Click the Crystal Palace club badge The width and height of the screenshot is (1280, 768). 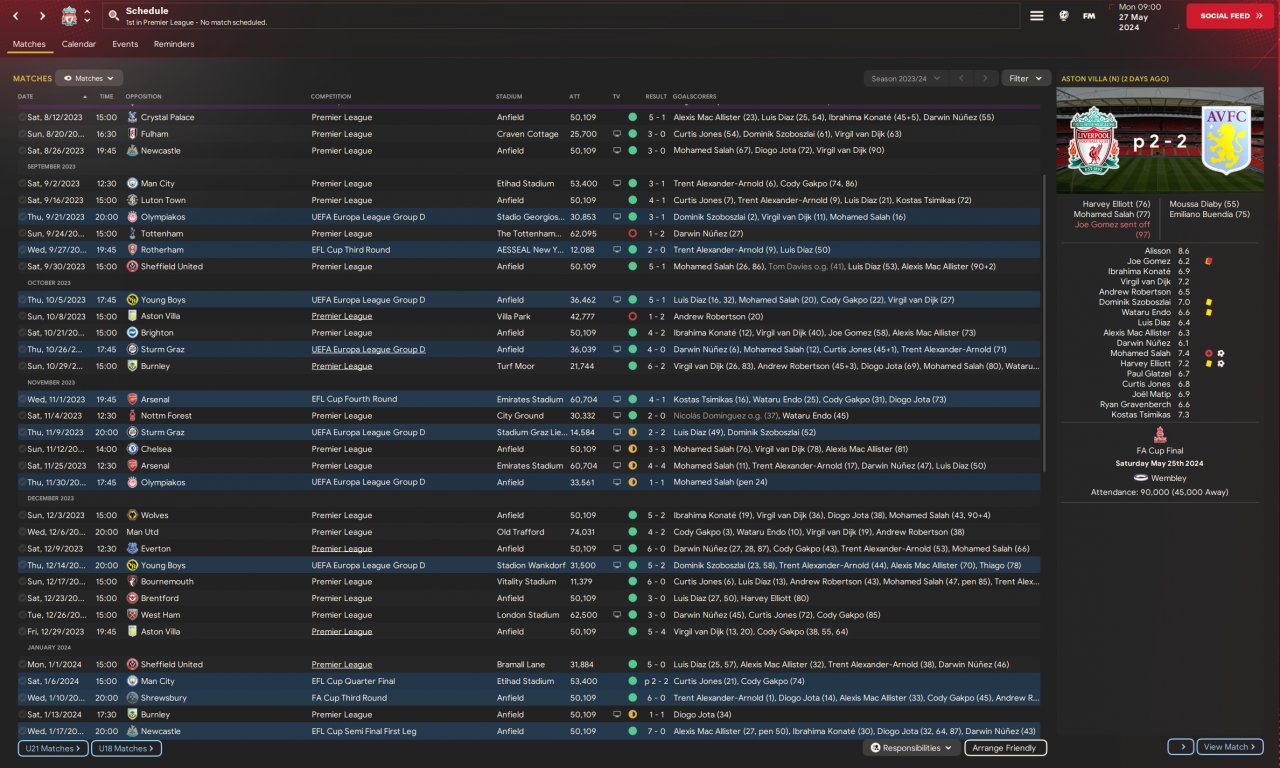pyautogui.click(x=132, y=117)
